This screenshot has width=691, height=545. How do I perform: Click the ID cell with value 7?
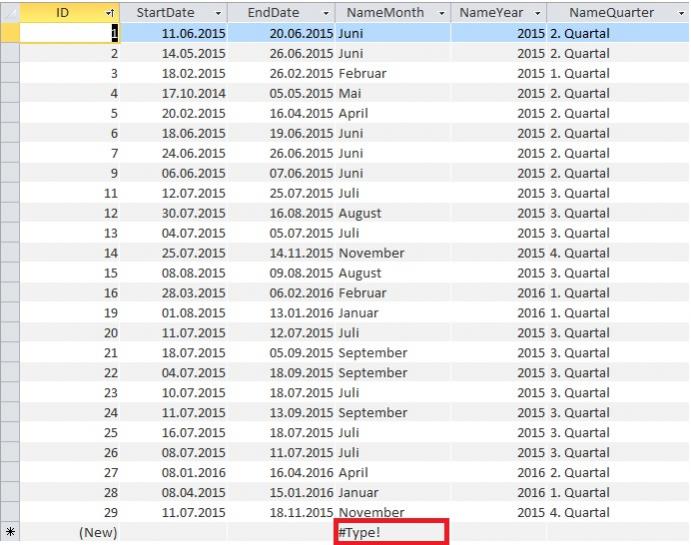[x=70, y=153]
